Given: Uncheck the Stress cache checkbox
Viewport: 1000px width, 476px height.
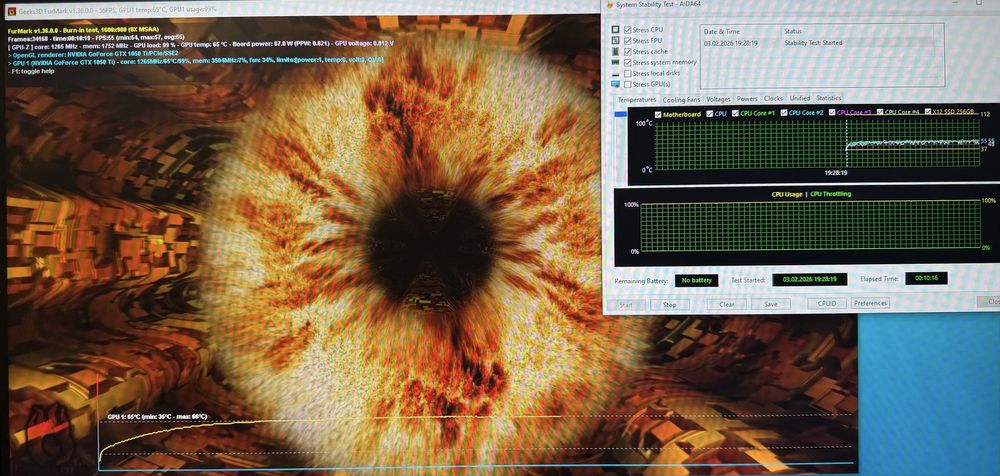Looking at the screenshot, I should coord(628,51).
